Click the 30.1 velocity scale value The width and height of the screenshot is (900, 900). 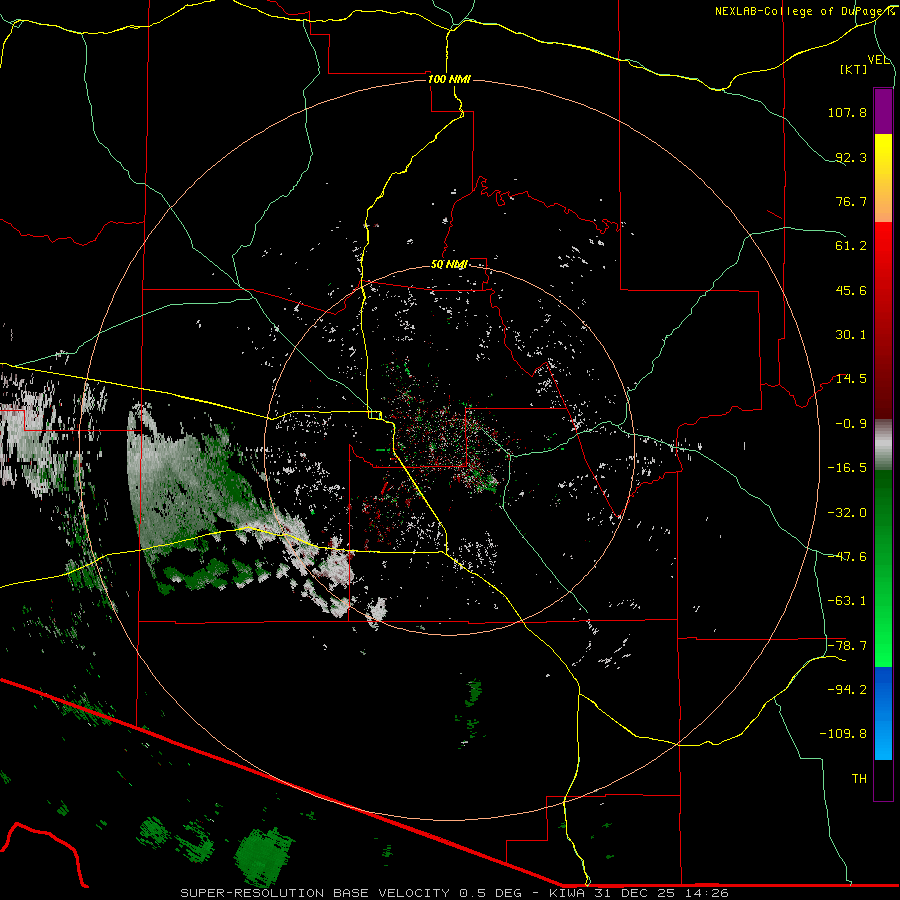point(851,335)
